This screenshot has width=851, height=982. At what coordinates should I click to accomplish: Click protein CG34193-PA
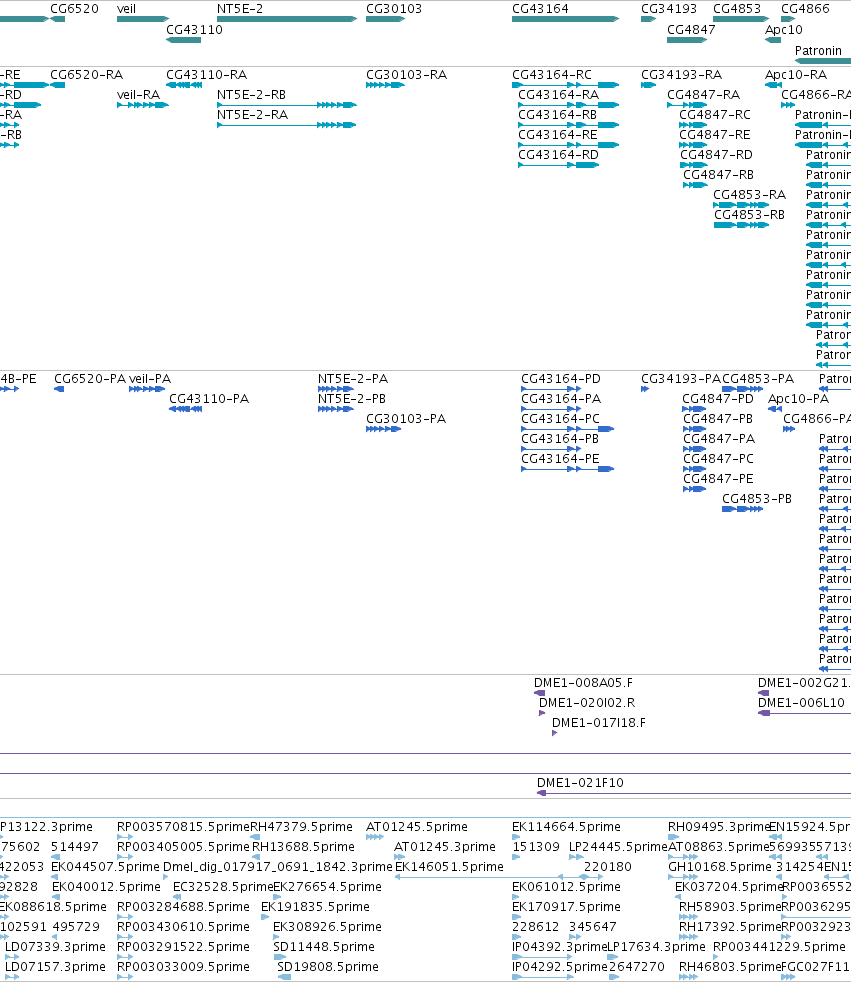click(681, 379)
